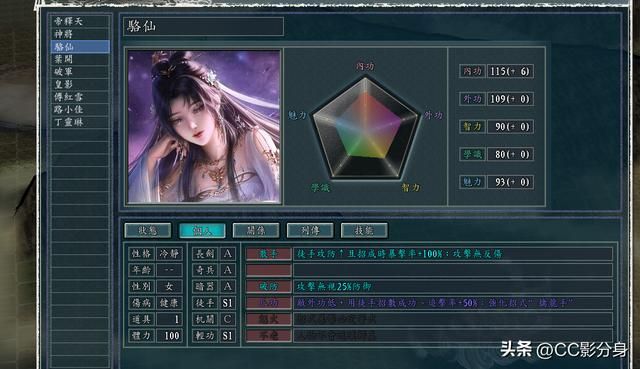
Task: Click the S1 grade next to 輕功
Action: pos(228,336)
